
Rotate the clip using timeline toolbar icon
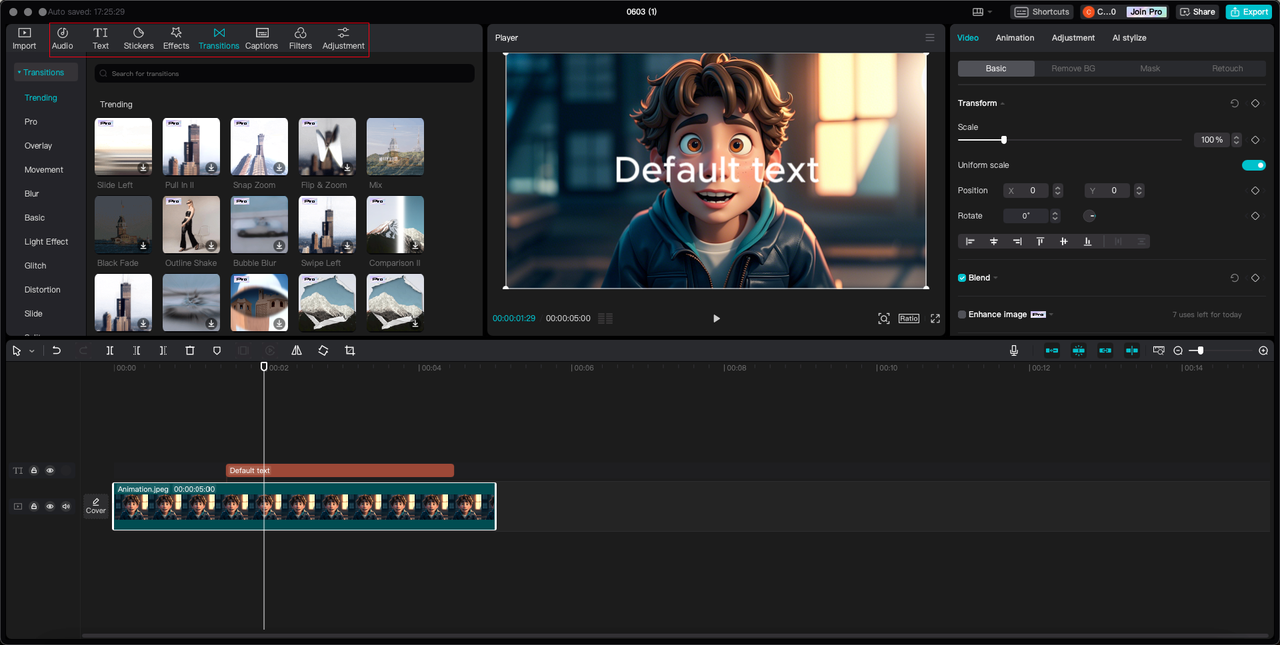(x=323, y=351)
